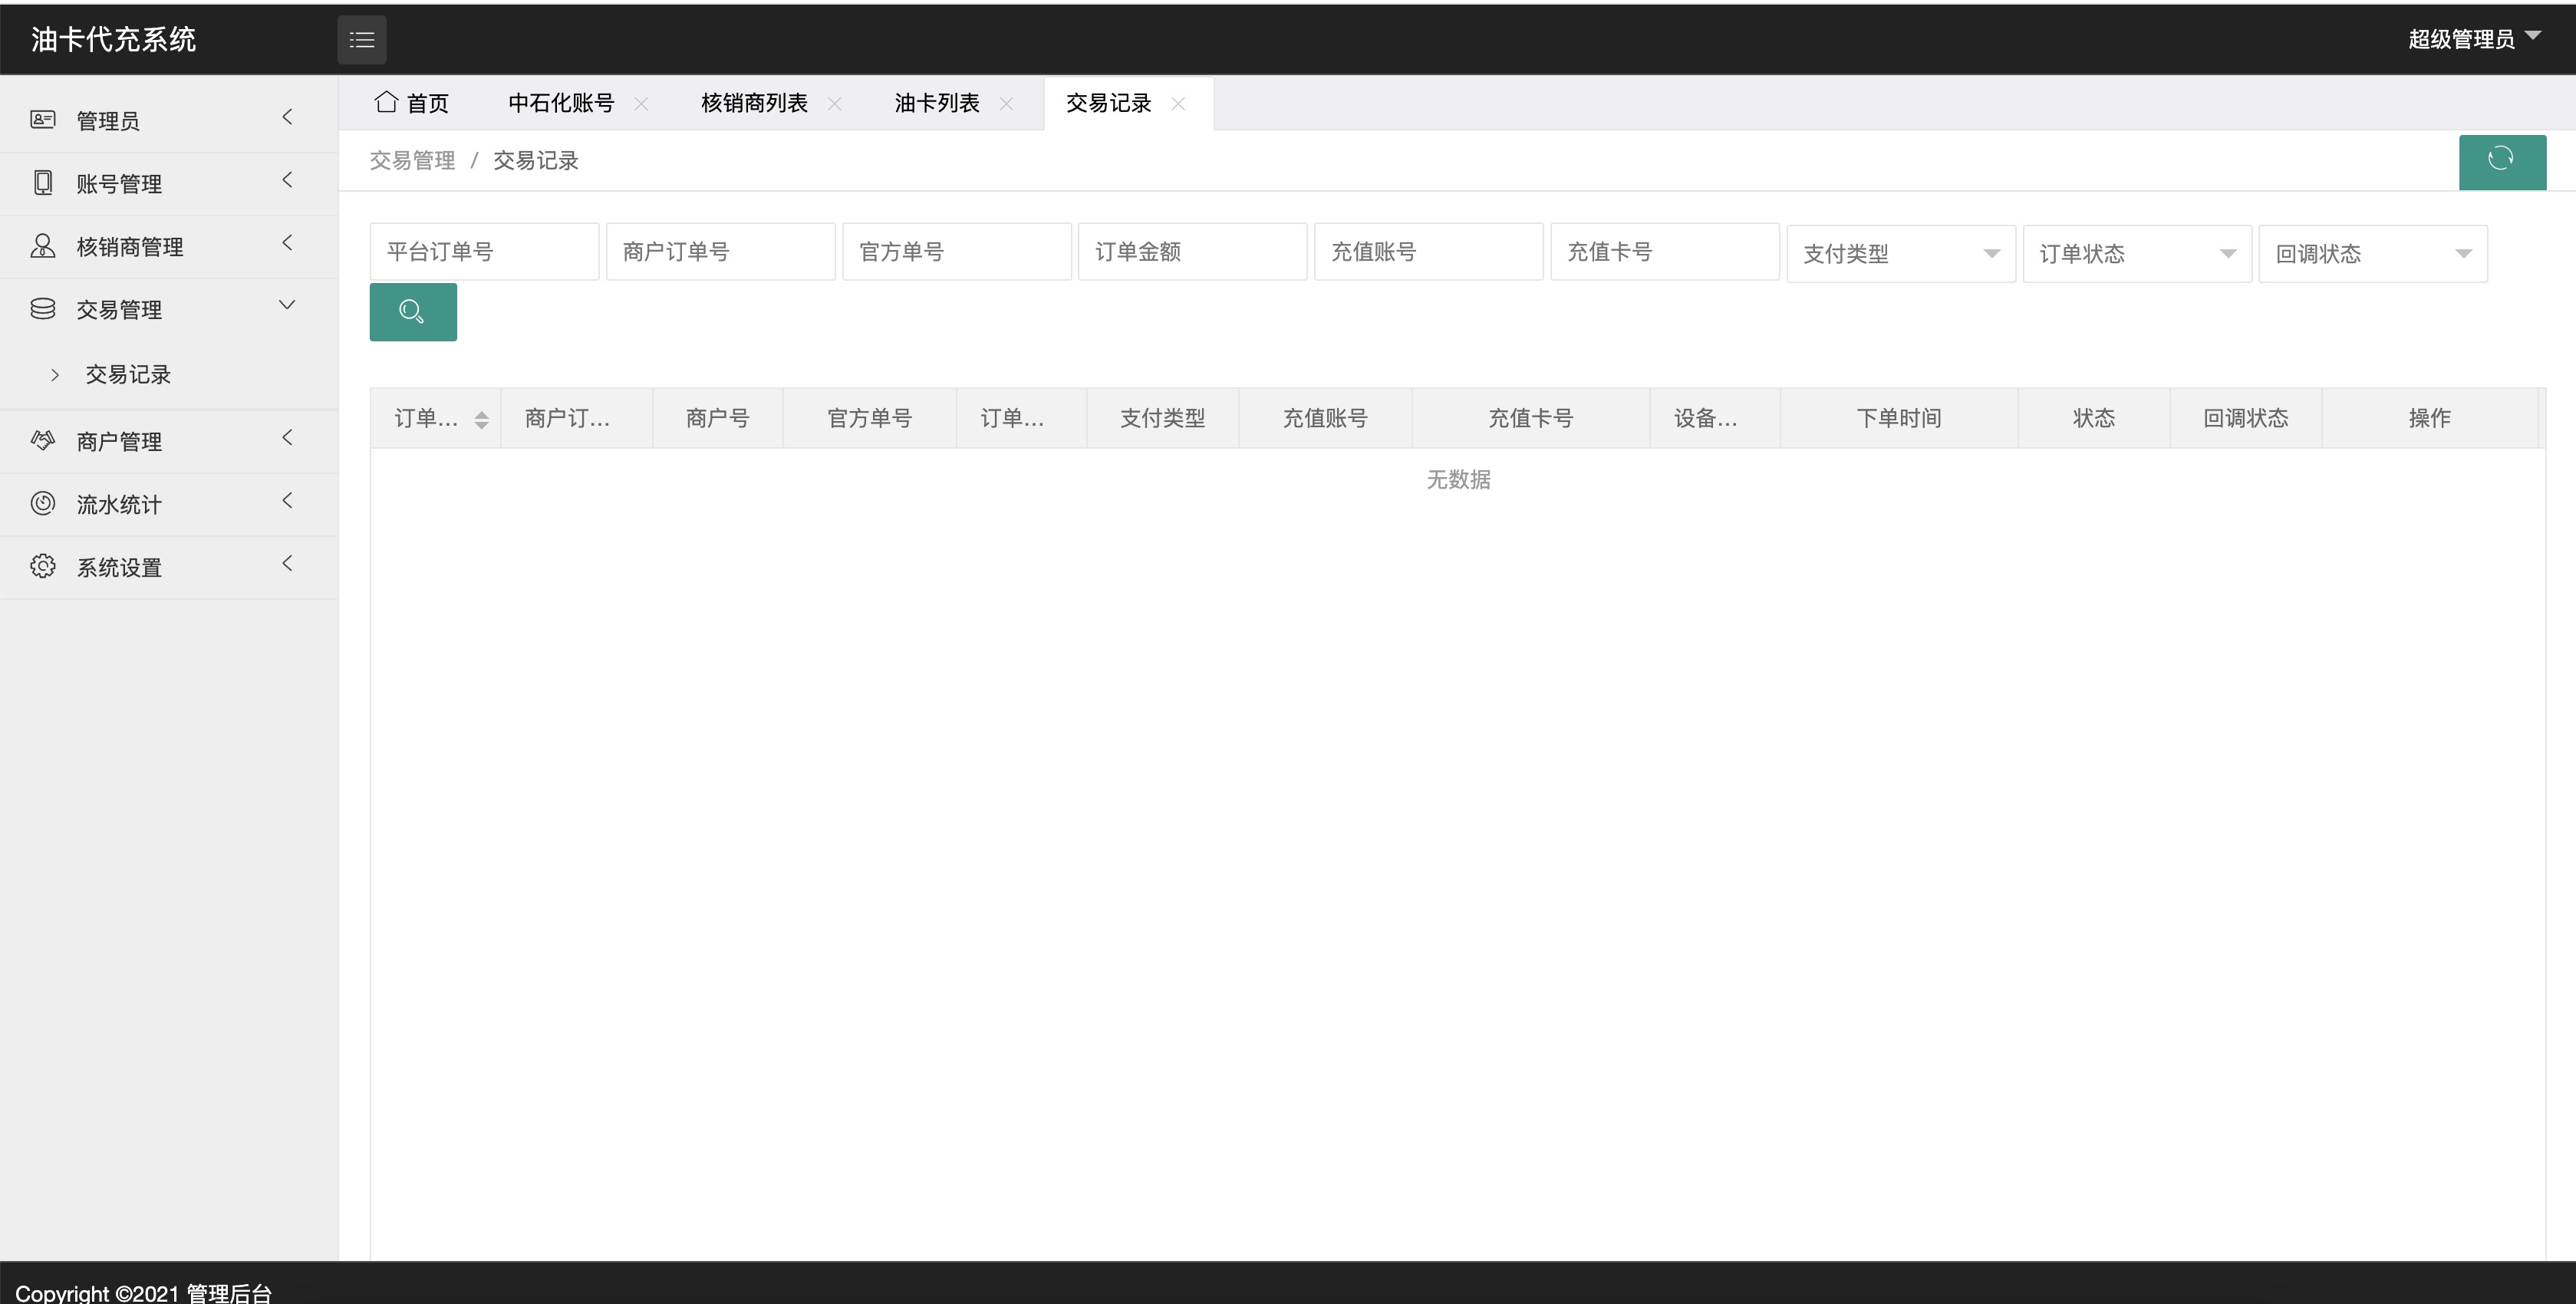Toggle the 订单 column sort arrows

[481, 418]
